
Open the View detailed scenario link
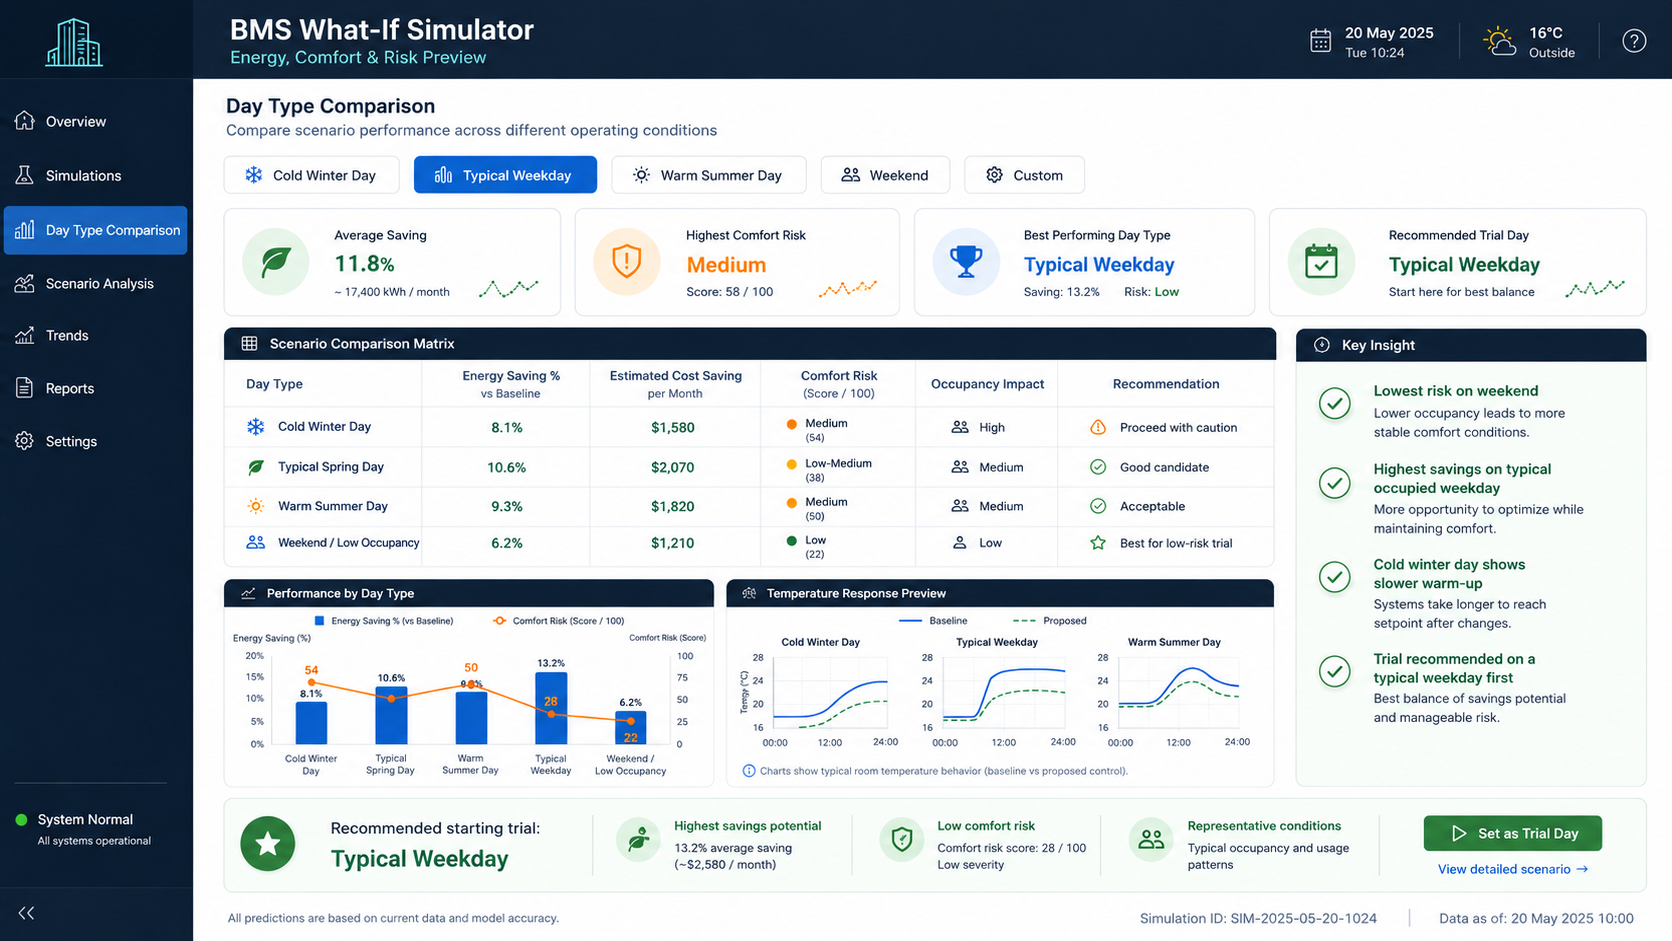1513,869
